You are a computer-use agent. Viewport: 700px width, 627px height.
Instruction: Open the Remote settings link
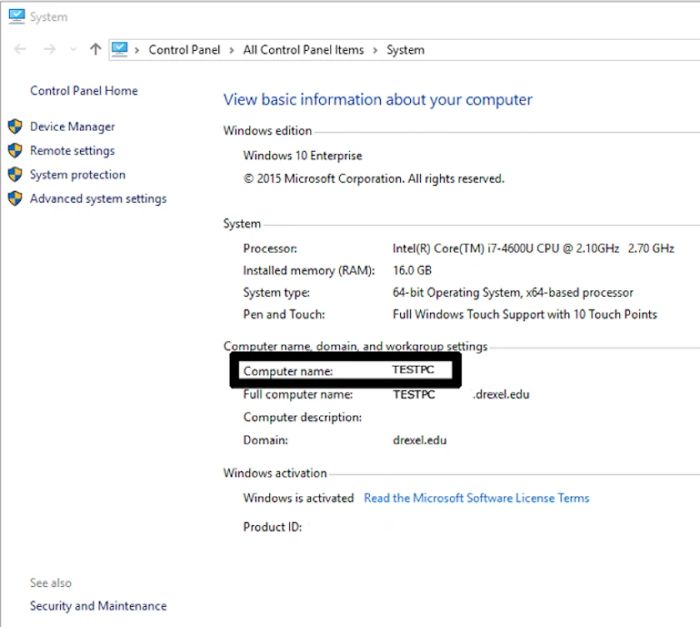coord(72,151)
